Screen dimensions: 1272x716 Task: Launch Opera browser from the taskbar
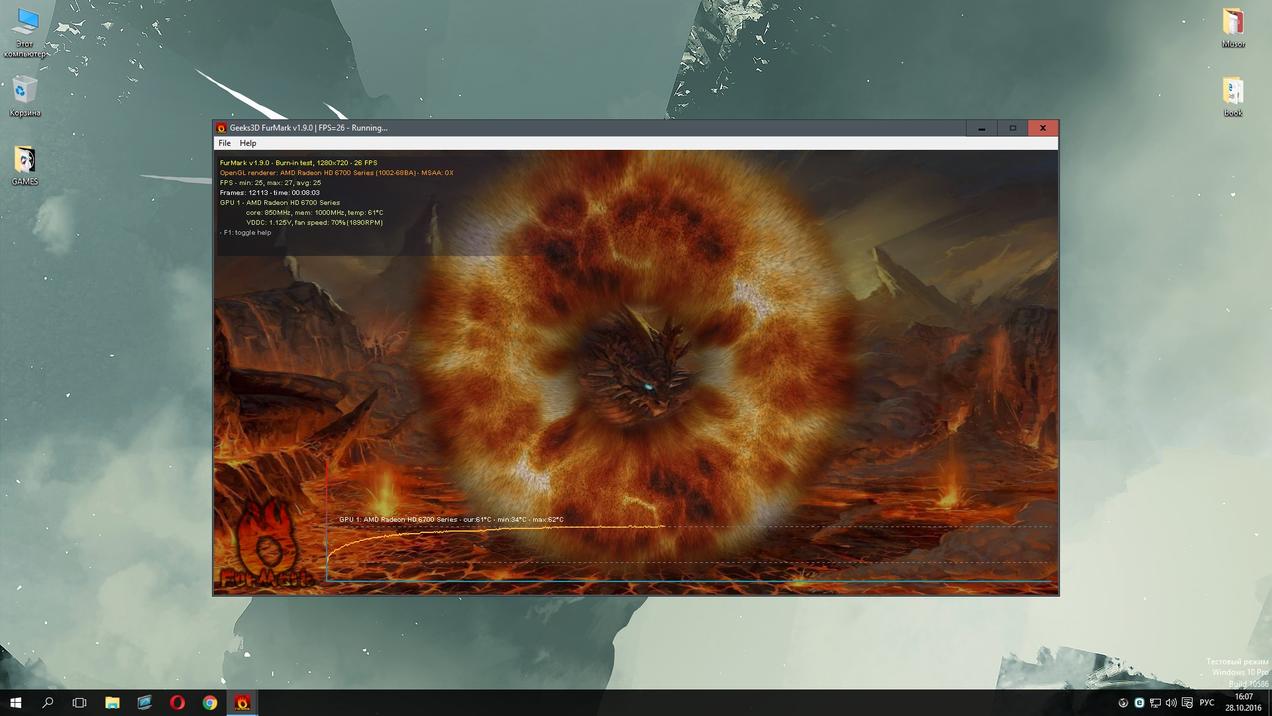click(177, 703)
